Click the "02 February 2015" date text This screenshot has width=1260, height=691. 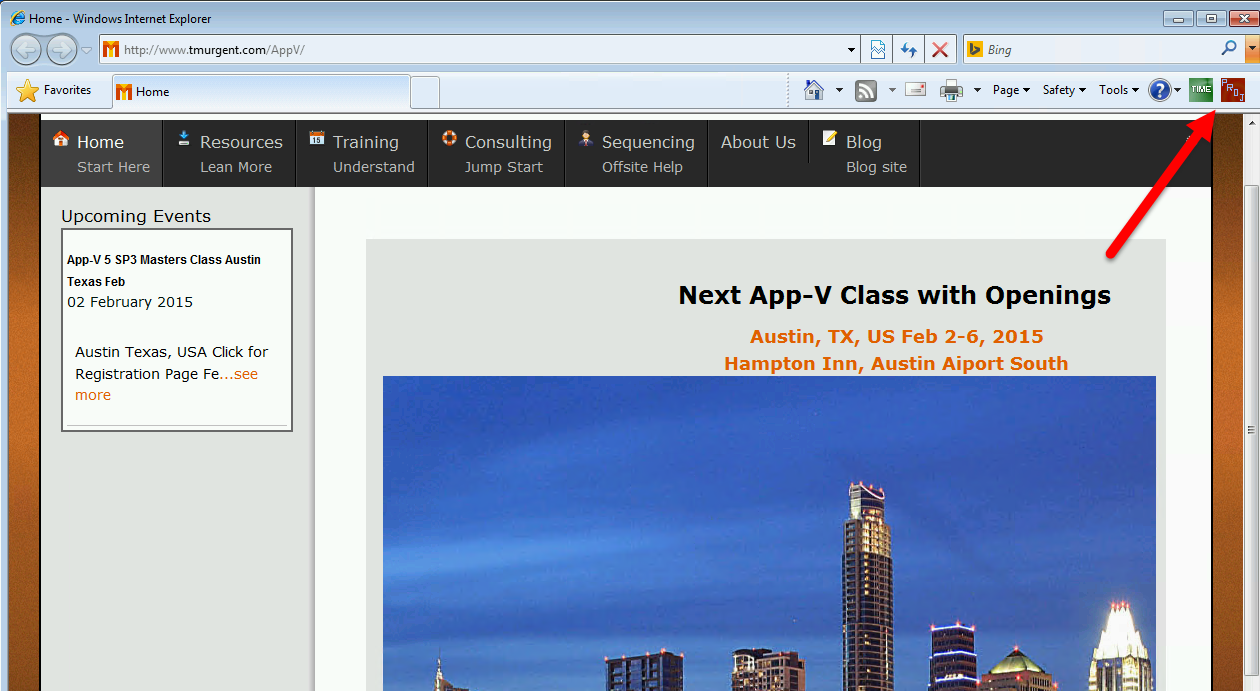(x=130, y=302)
